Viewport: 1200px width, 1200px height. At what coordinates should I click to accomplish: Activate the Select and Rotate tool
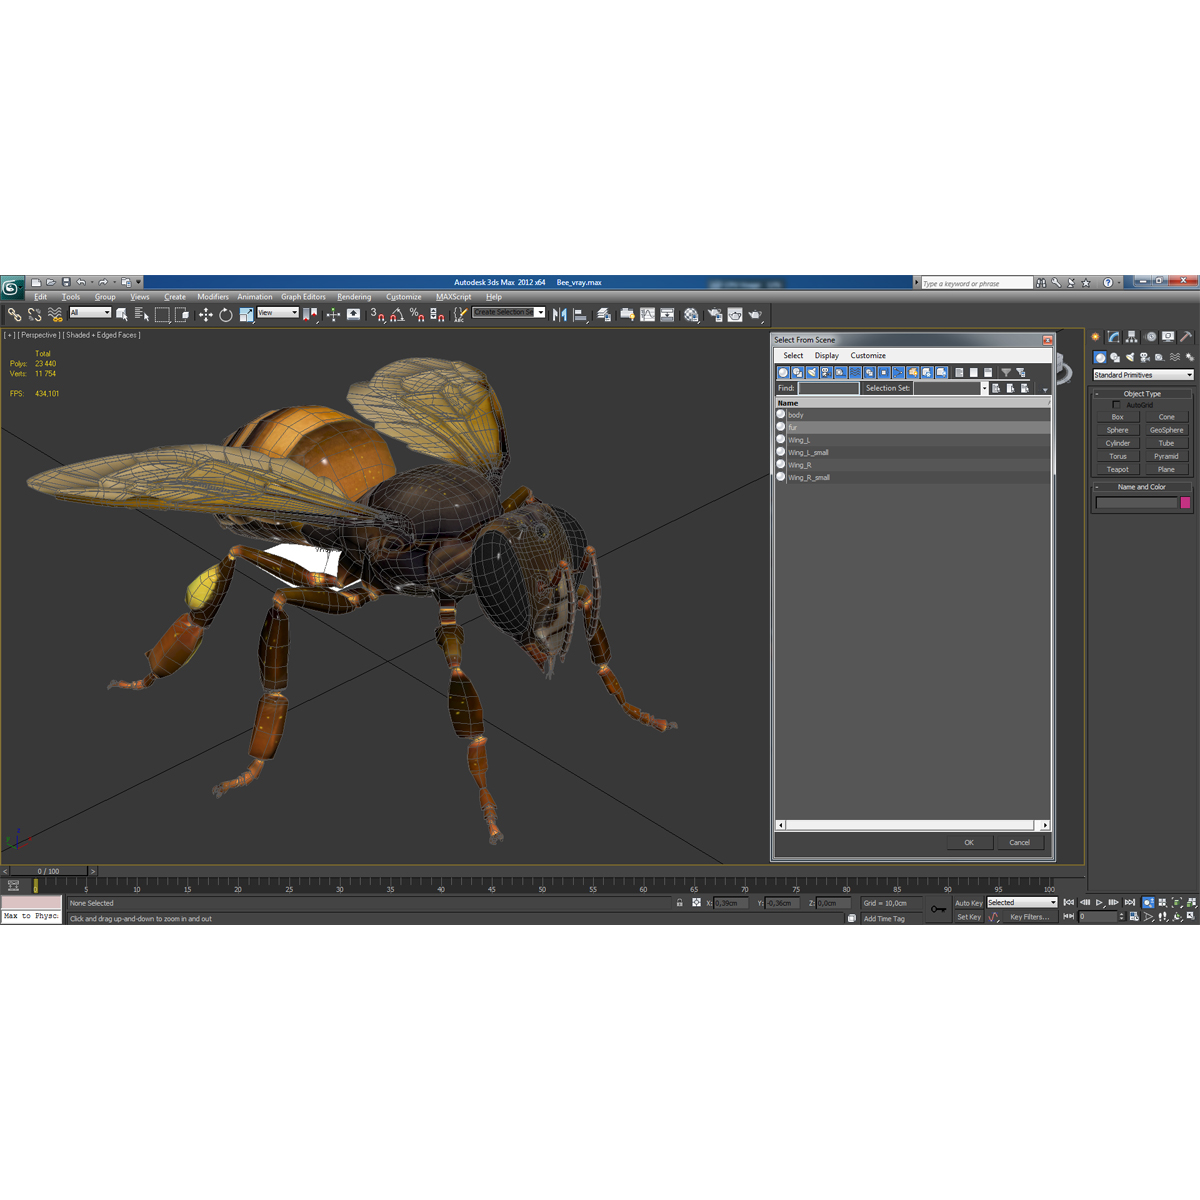coord(225,314)
